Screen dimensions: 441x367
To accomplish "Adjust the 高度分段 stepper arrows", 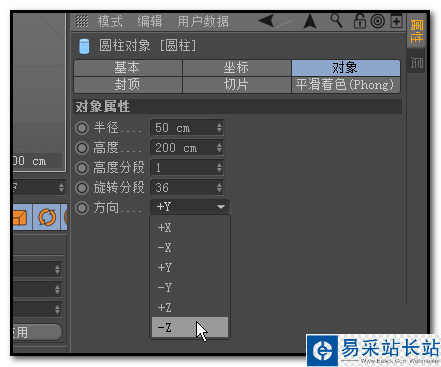I will 219,168.
